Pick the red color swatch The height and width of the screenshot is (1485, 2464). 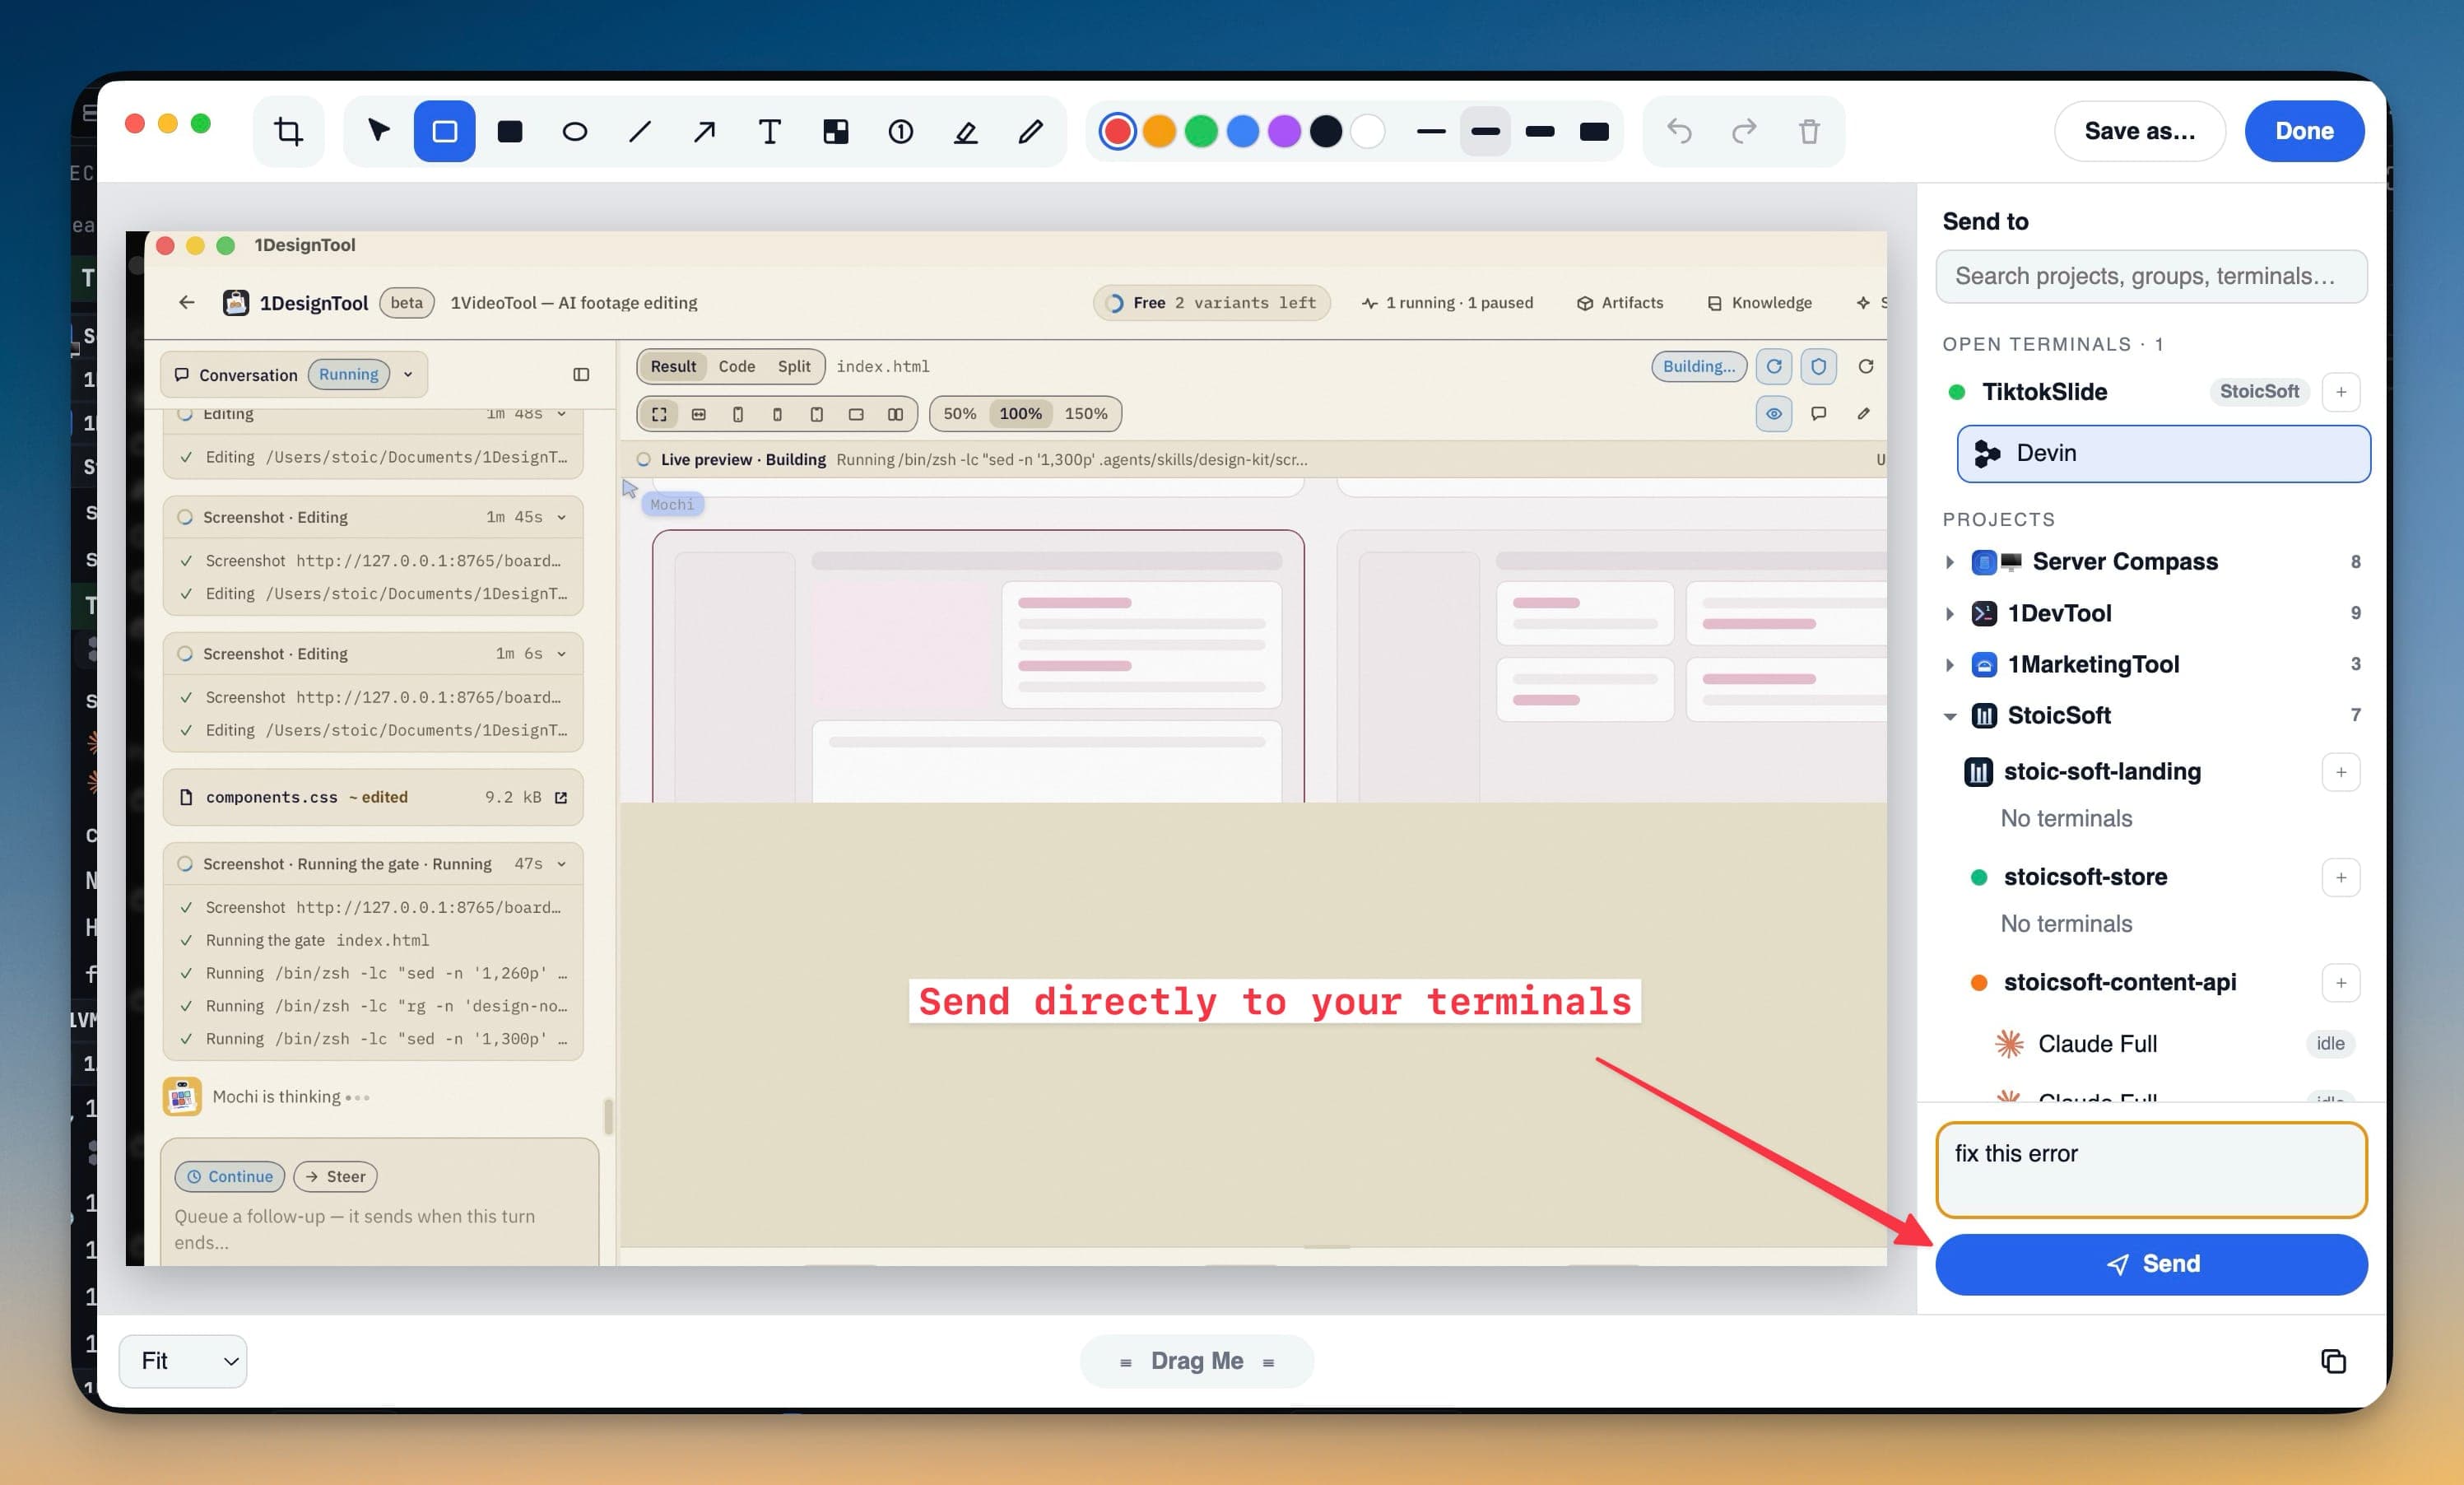(1118, 131)
